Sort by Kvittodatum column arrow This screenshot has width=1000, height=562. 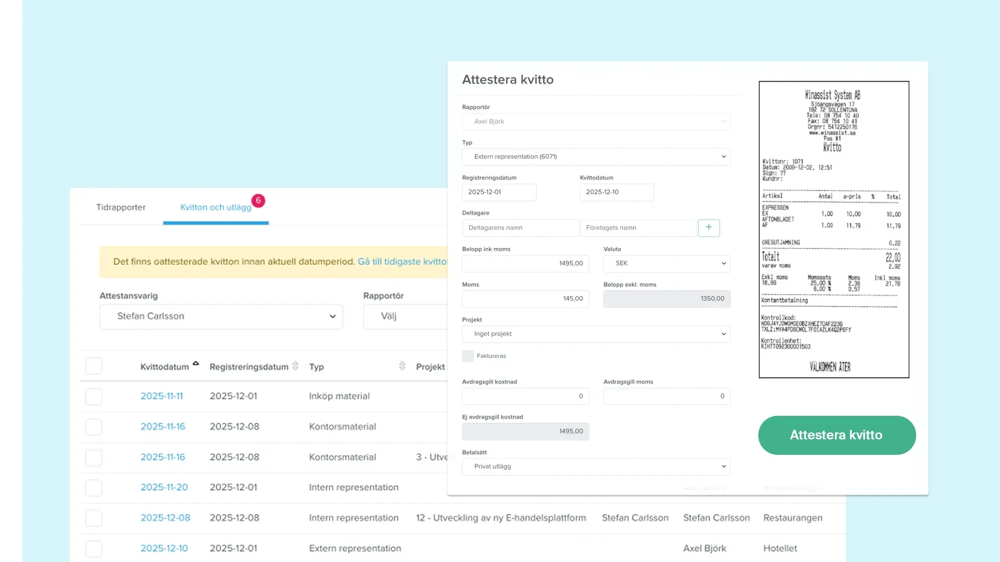196,364
